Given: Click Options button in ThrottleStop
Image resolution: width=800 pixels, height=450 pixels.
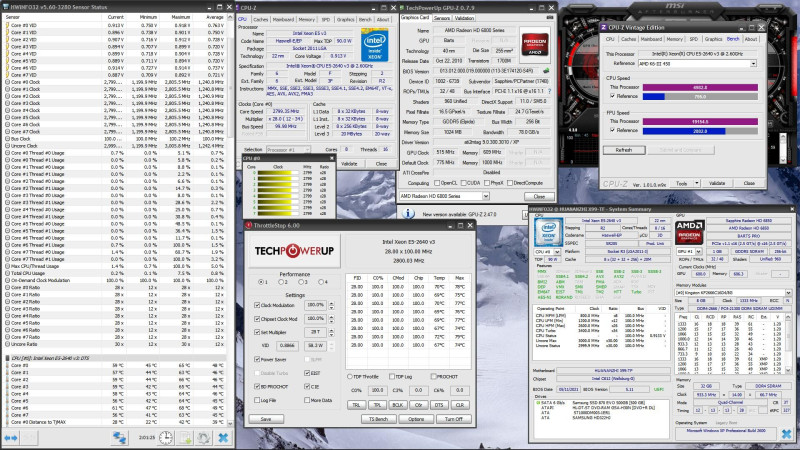Looking at the screenshot, I should [416, 419].
